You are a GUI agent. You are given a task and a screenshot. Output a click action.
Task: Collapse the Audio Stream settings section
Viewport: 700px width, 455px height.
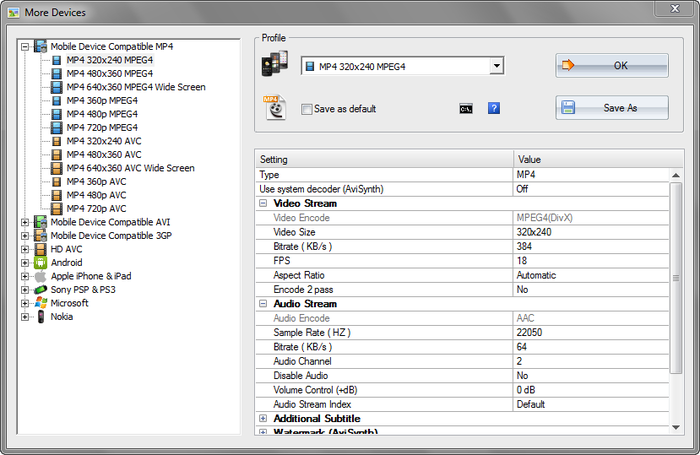pyautogui.click(x=263, y=303)
